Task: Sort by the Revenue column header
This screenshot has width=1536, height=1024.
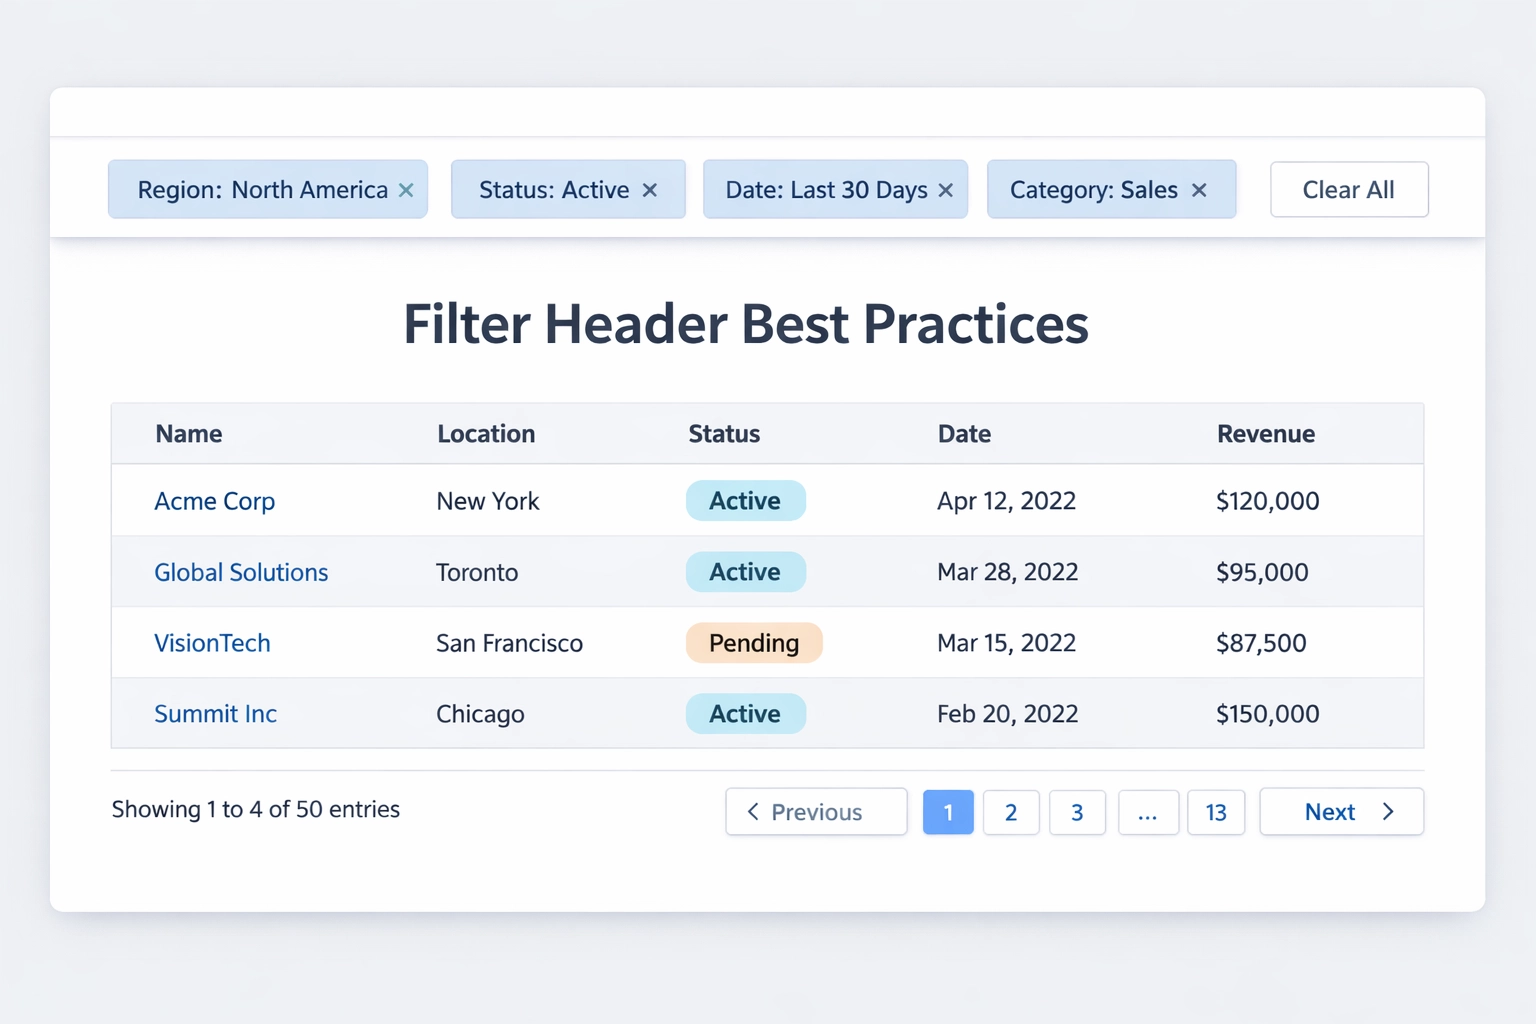Action: click(x=1265, y=433)
